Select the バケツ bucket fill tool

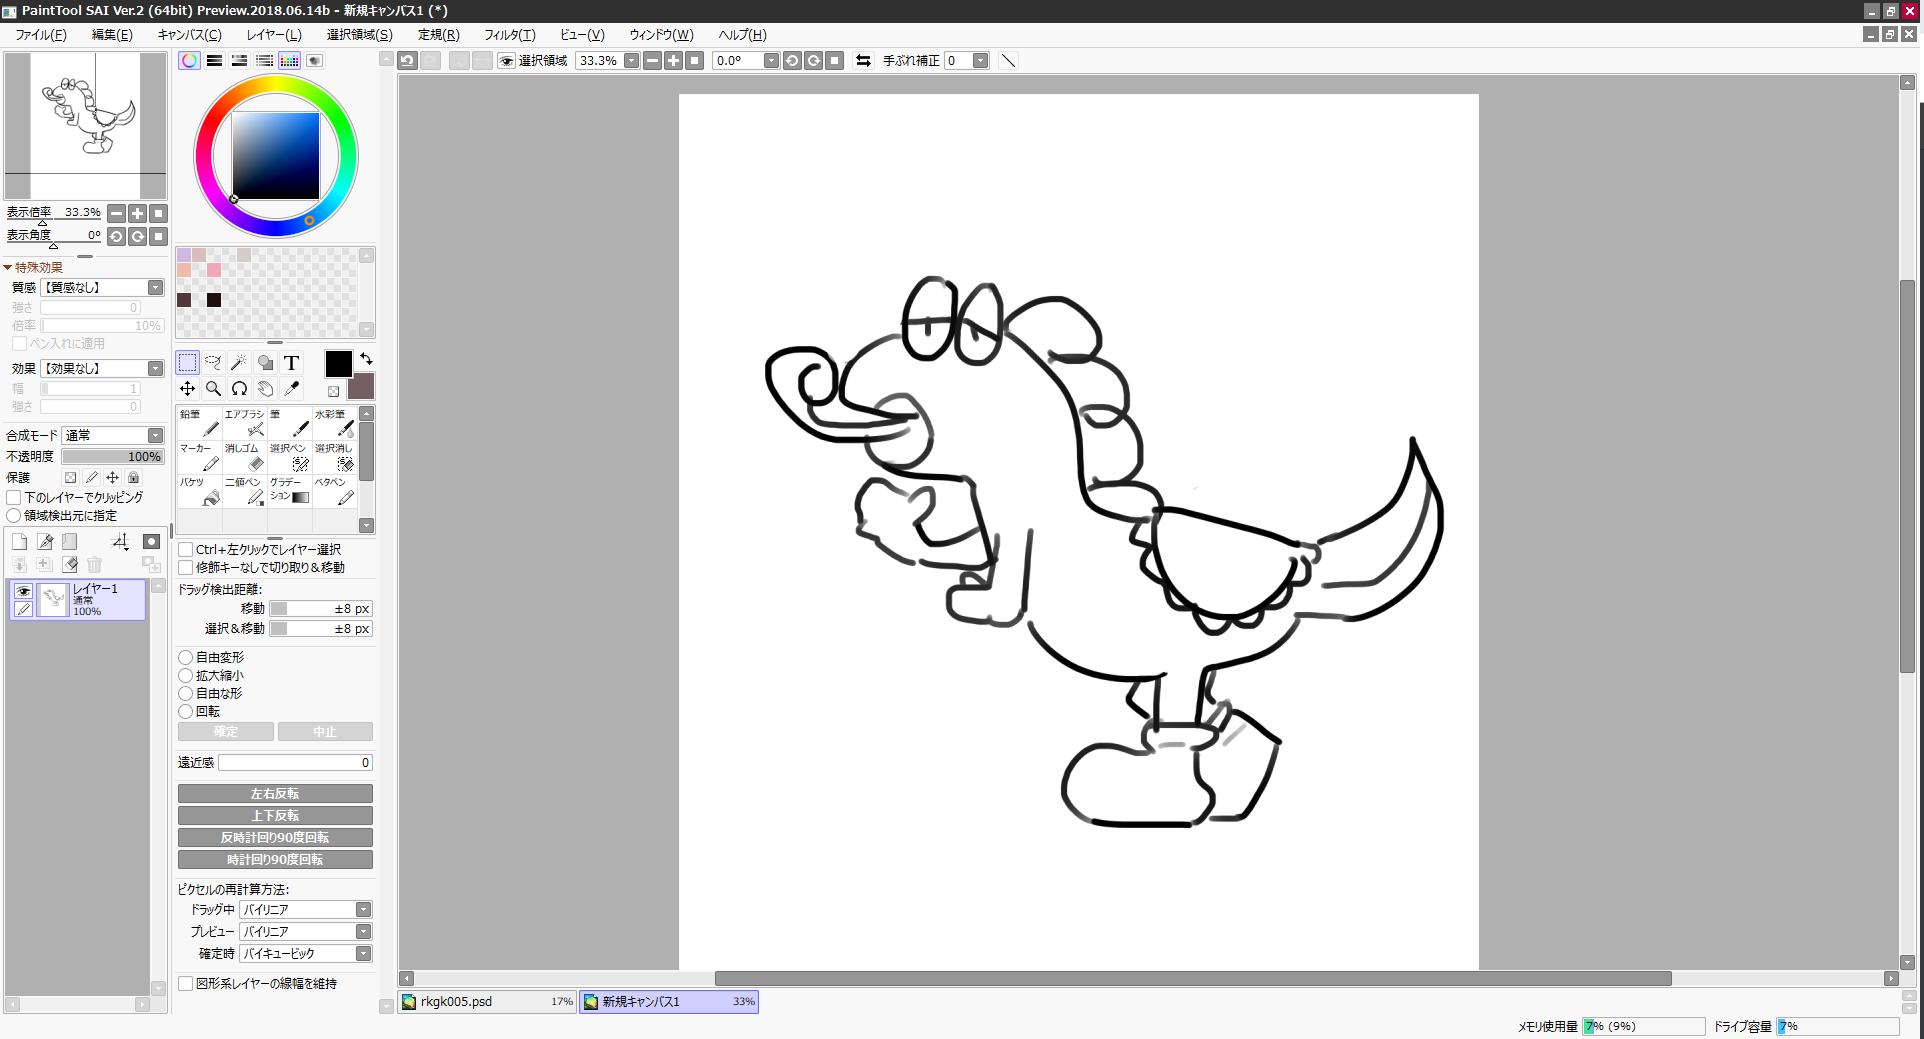click(x=200, y=491)
